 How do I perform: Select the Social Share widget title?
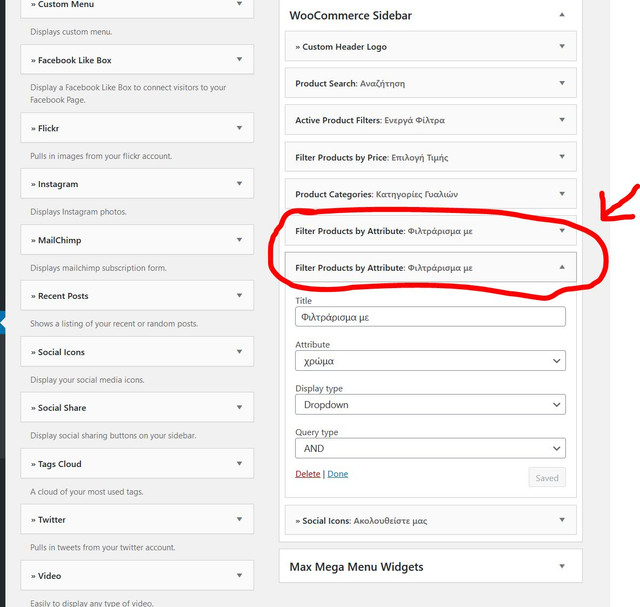click(x=62, y=408)
